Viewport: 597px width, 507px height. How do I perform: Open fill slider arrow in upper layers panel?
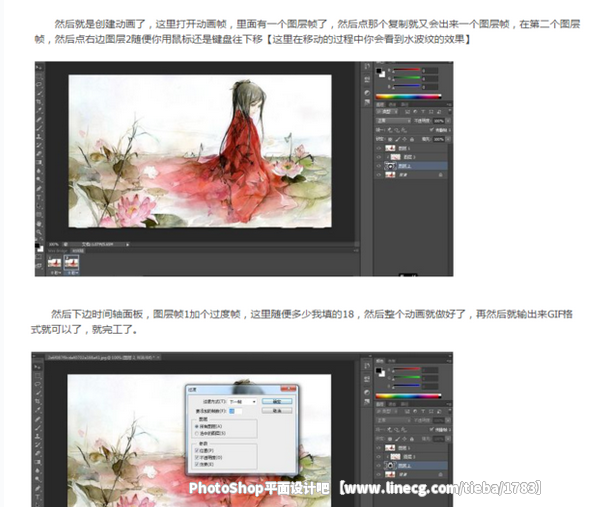coord(448,139)
